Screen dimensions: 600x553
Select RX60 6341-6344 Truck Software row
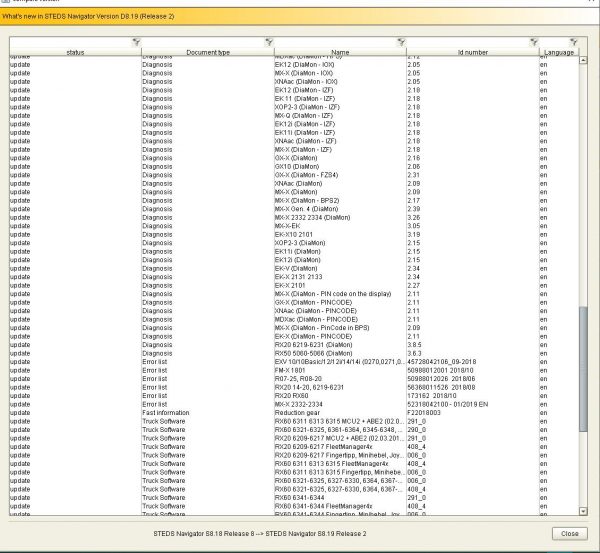tap(294, 498)
